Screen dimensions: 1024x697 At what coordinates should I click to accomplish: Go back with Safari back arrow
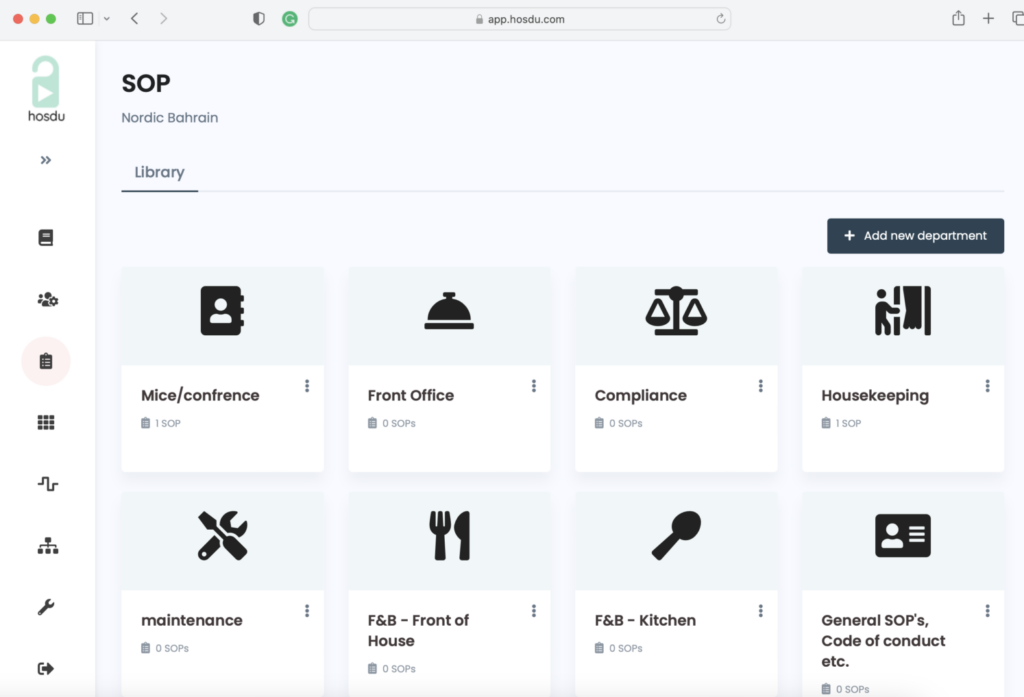coord(135,19)
